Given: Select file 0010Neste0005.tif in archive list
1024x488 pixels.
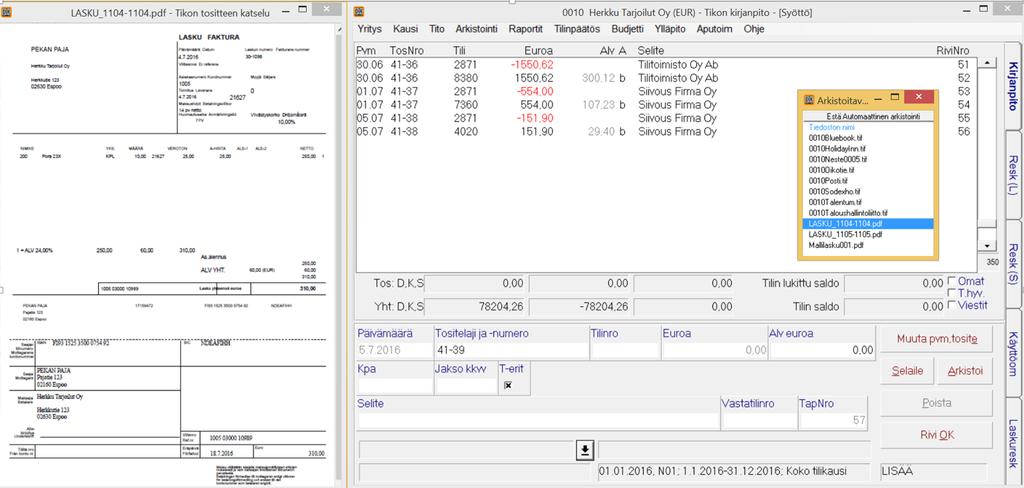Looking at the screenshot, I should coord(837,159).
